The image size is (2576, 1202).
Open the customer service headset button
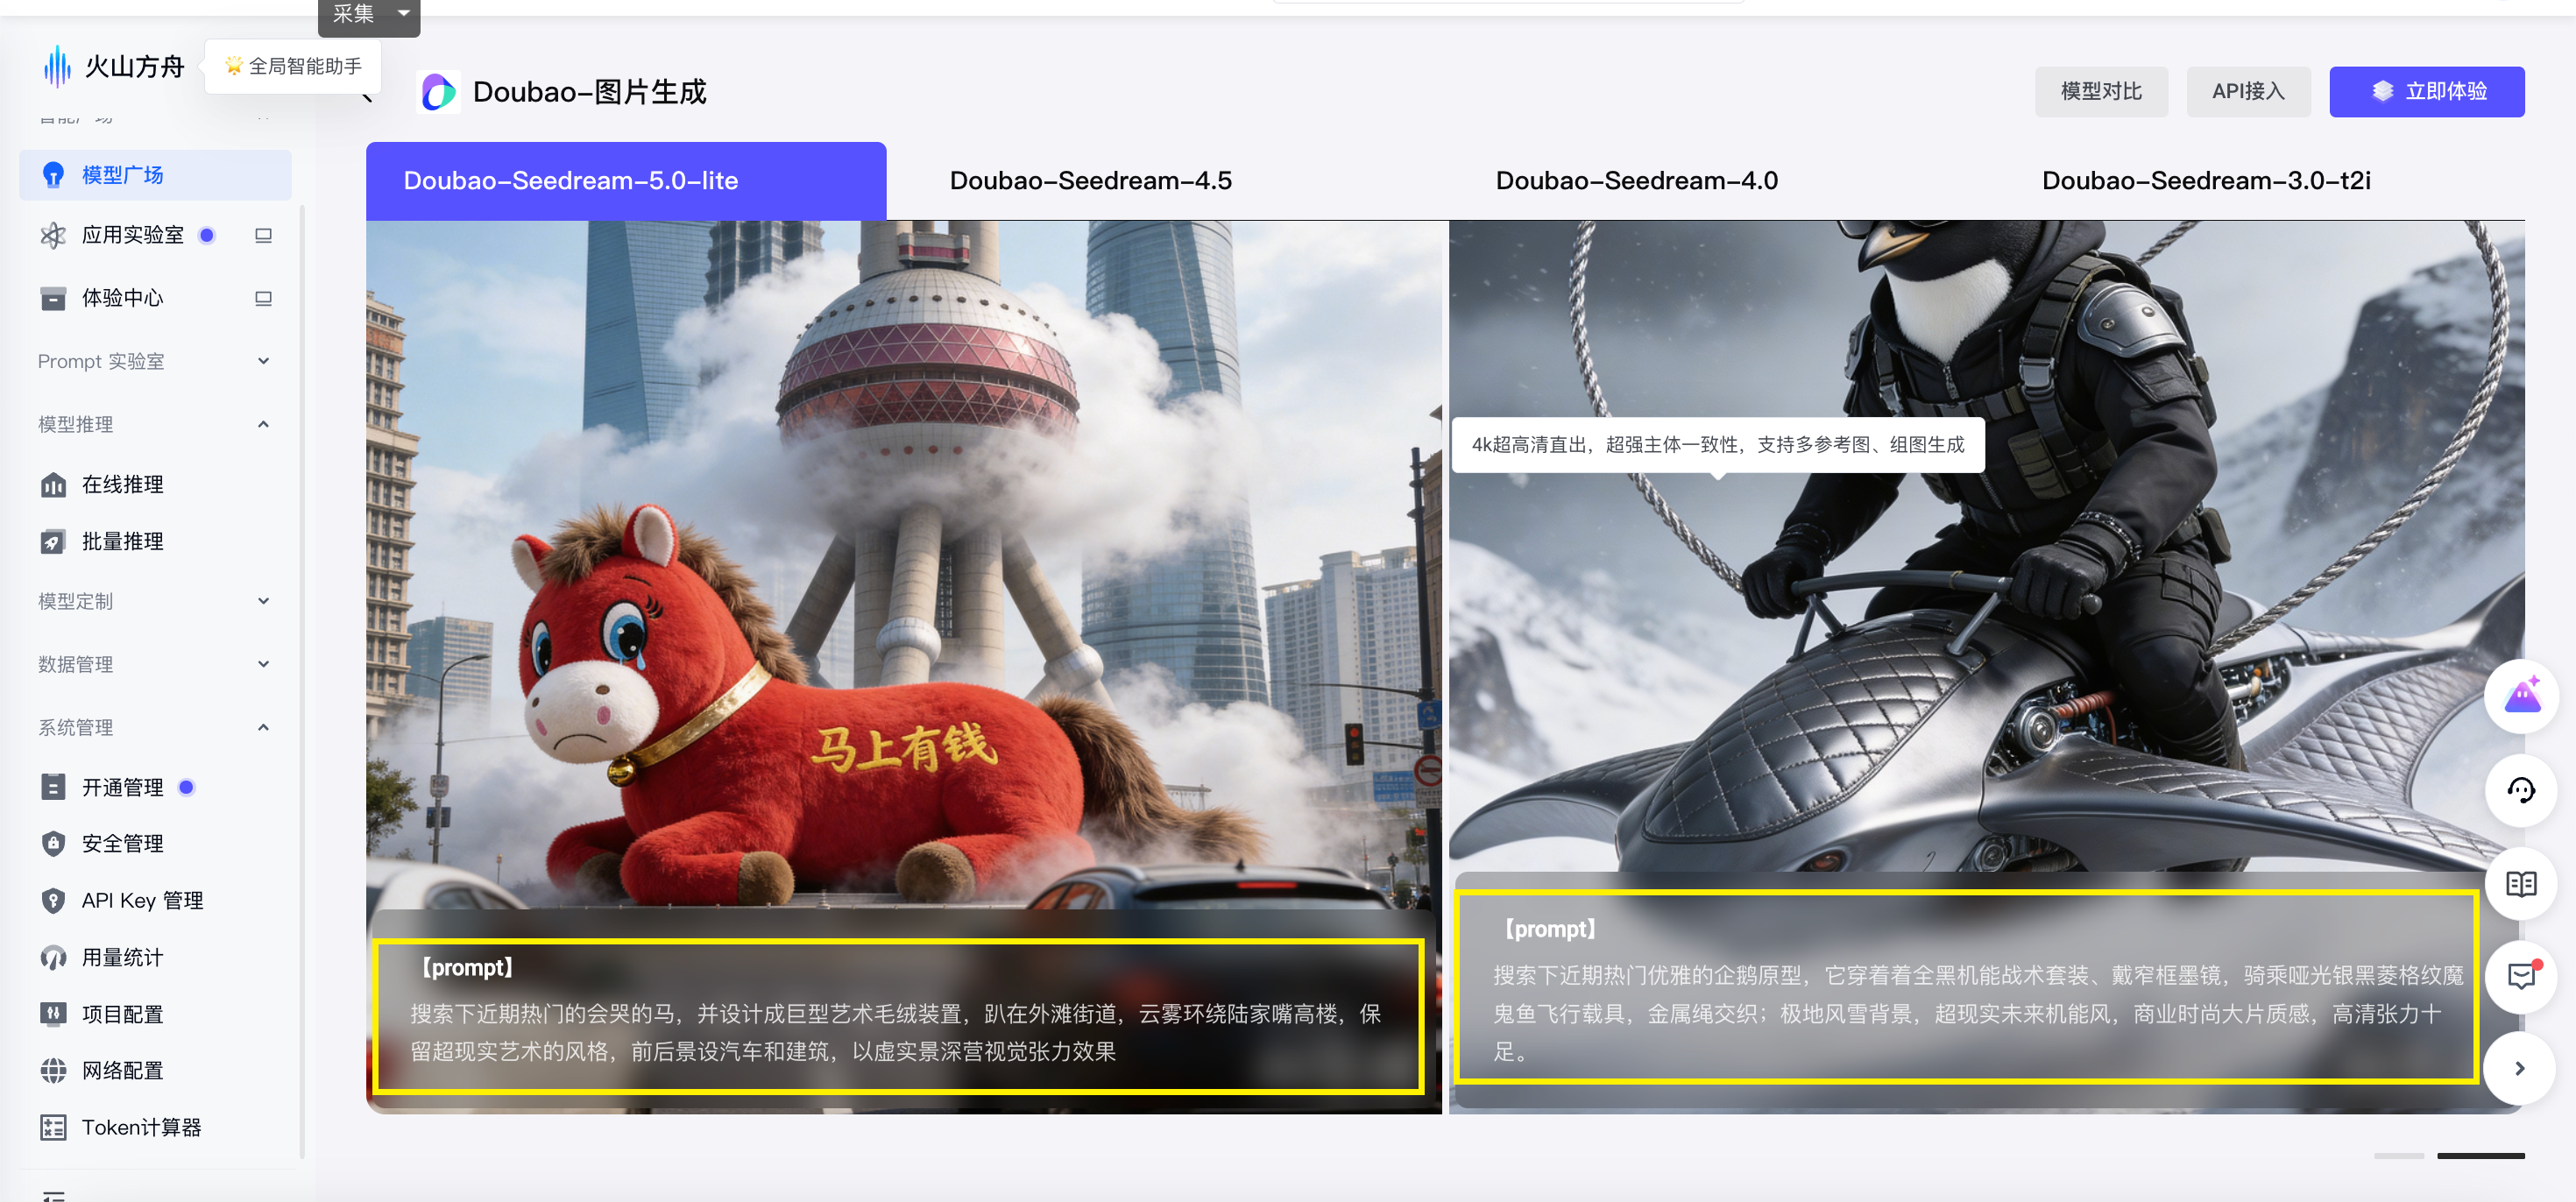pos(2520,791)
